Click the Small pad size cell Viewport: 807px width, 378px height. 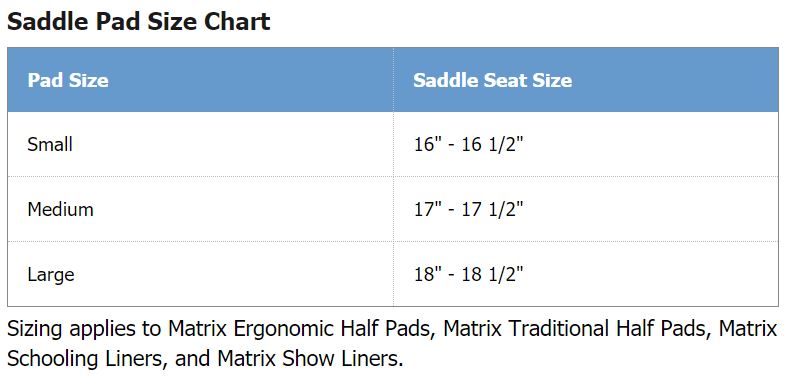click(x=200, y=144)
